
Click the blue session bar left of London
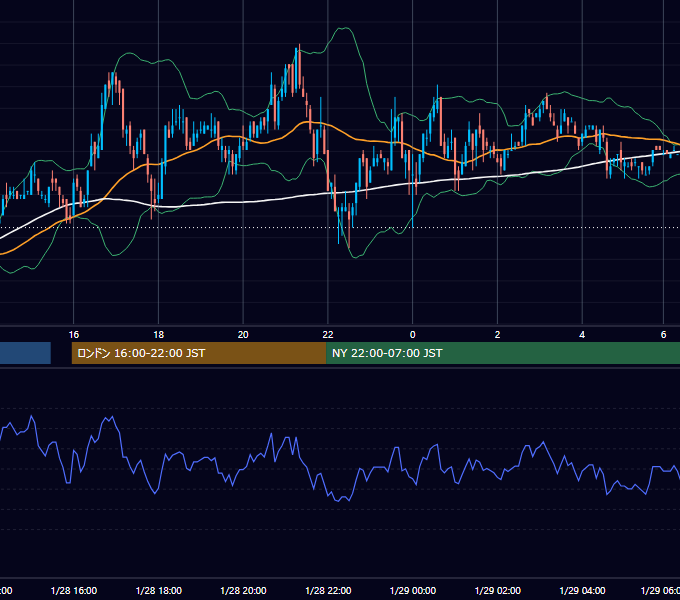pyautogui.click(x=25, y=353)
